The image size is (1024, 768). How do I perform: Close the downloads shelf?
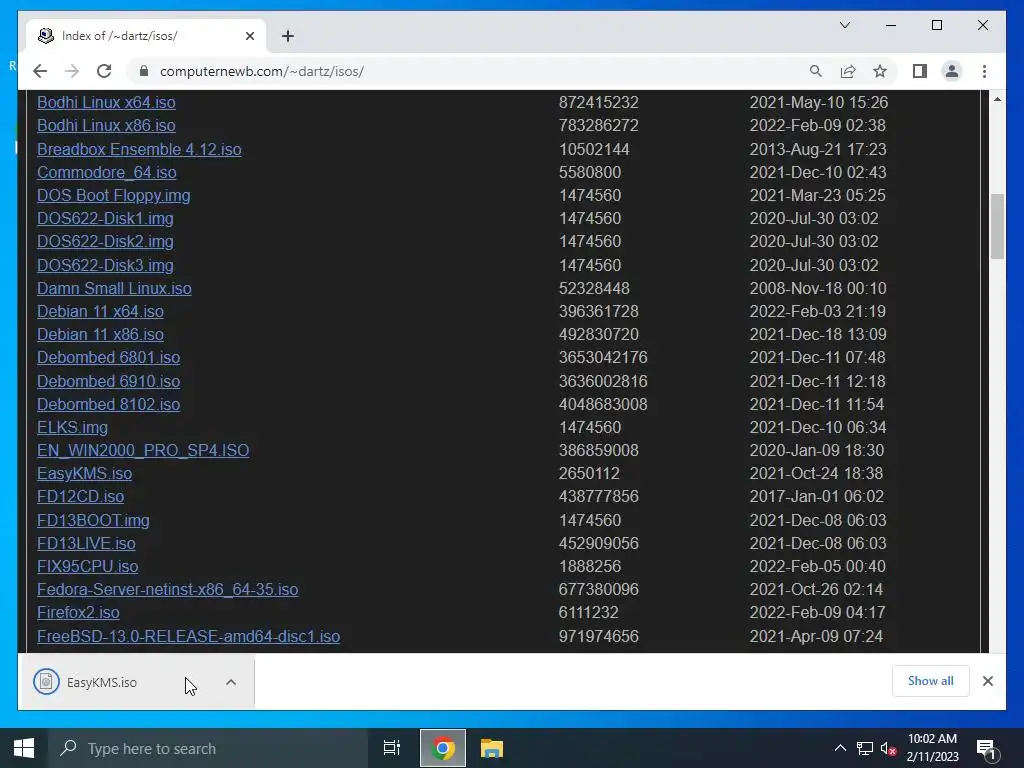pyautogui.click(x=987, y=681)
